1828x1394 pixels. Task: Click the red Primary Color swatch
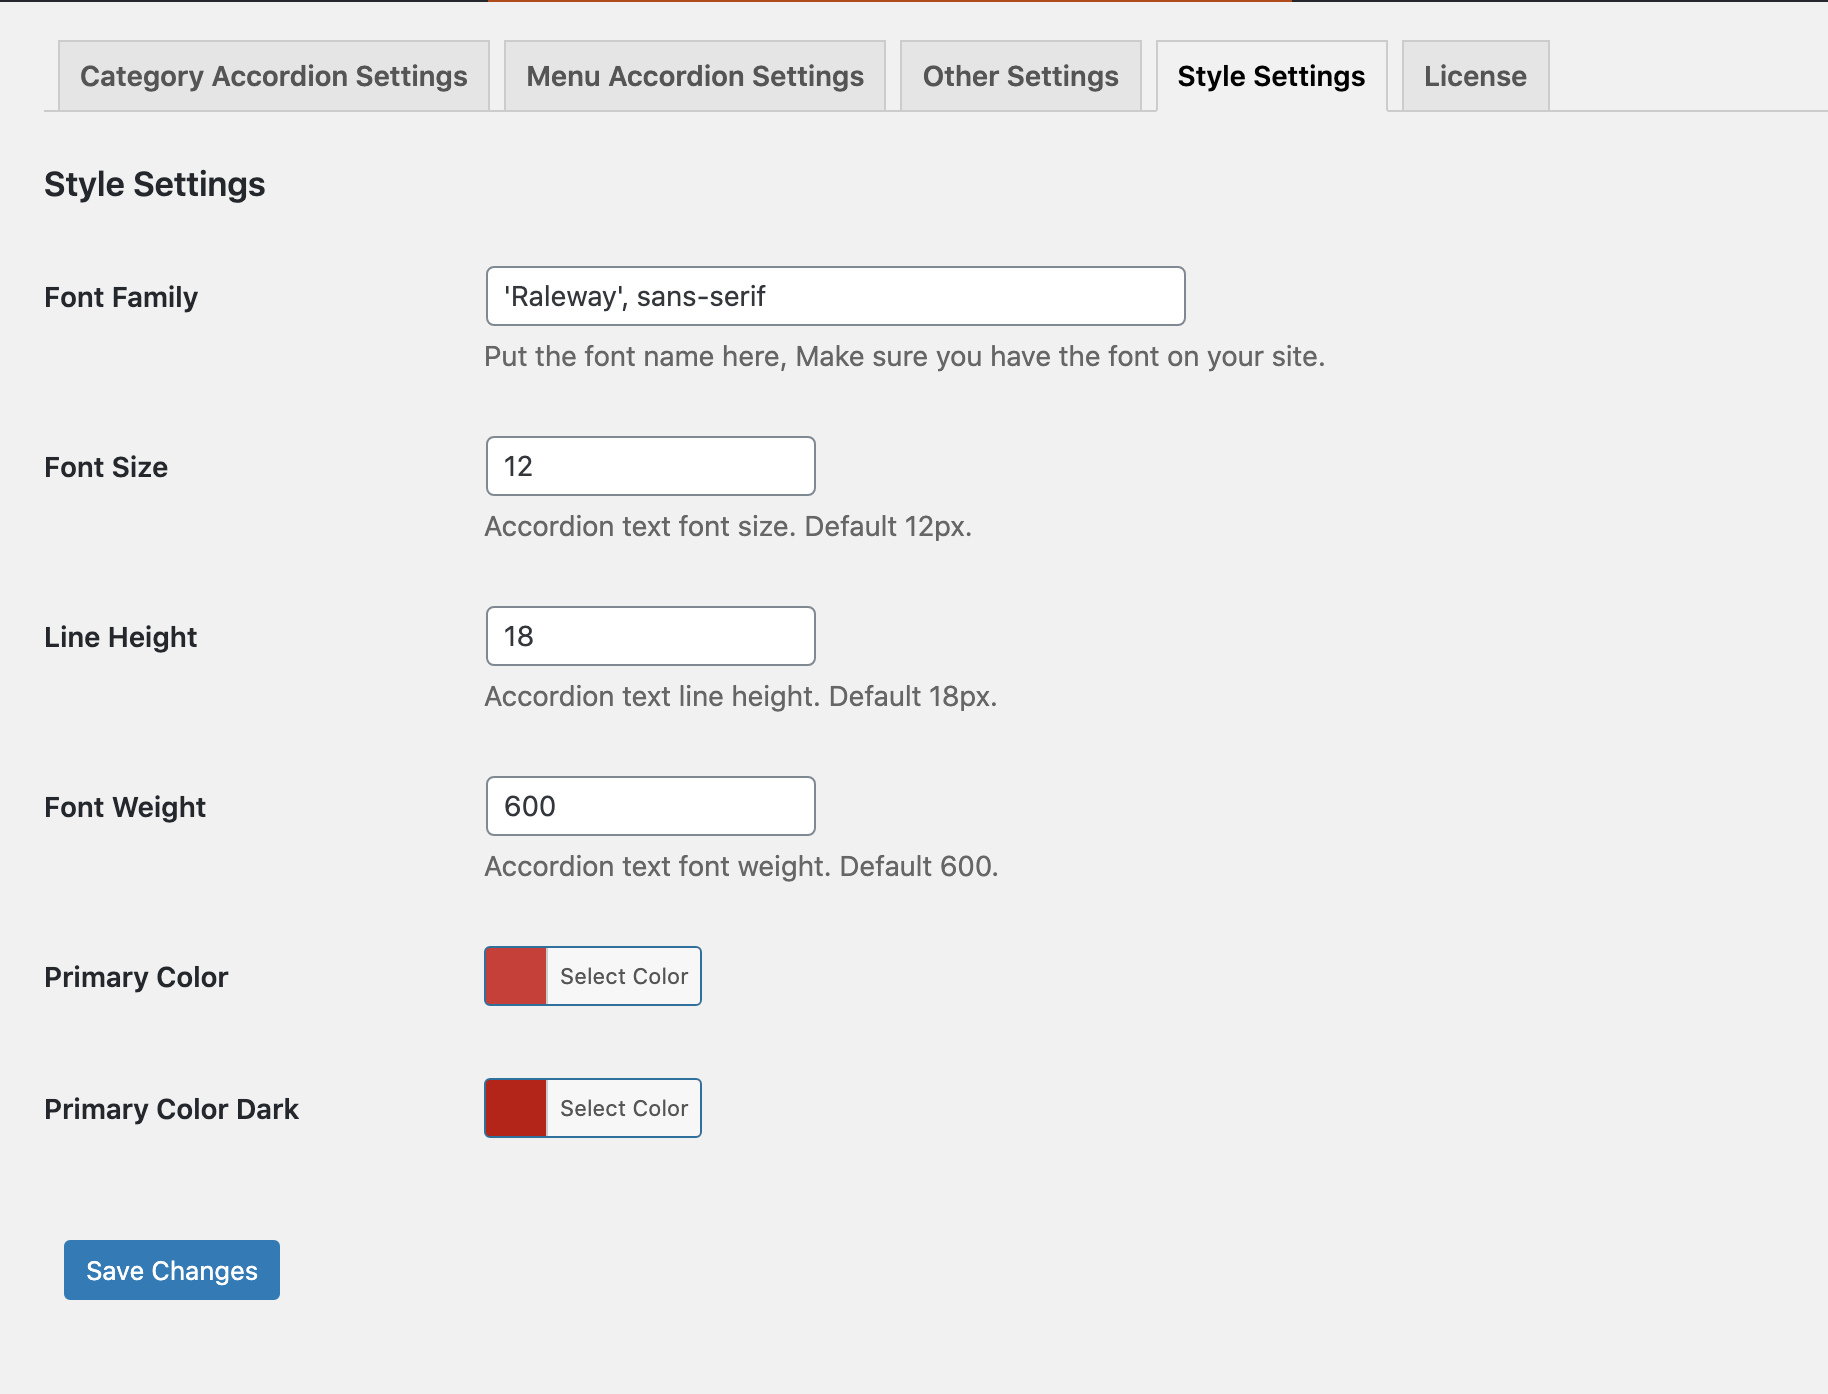514,976
